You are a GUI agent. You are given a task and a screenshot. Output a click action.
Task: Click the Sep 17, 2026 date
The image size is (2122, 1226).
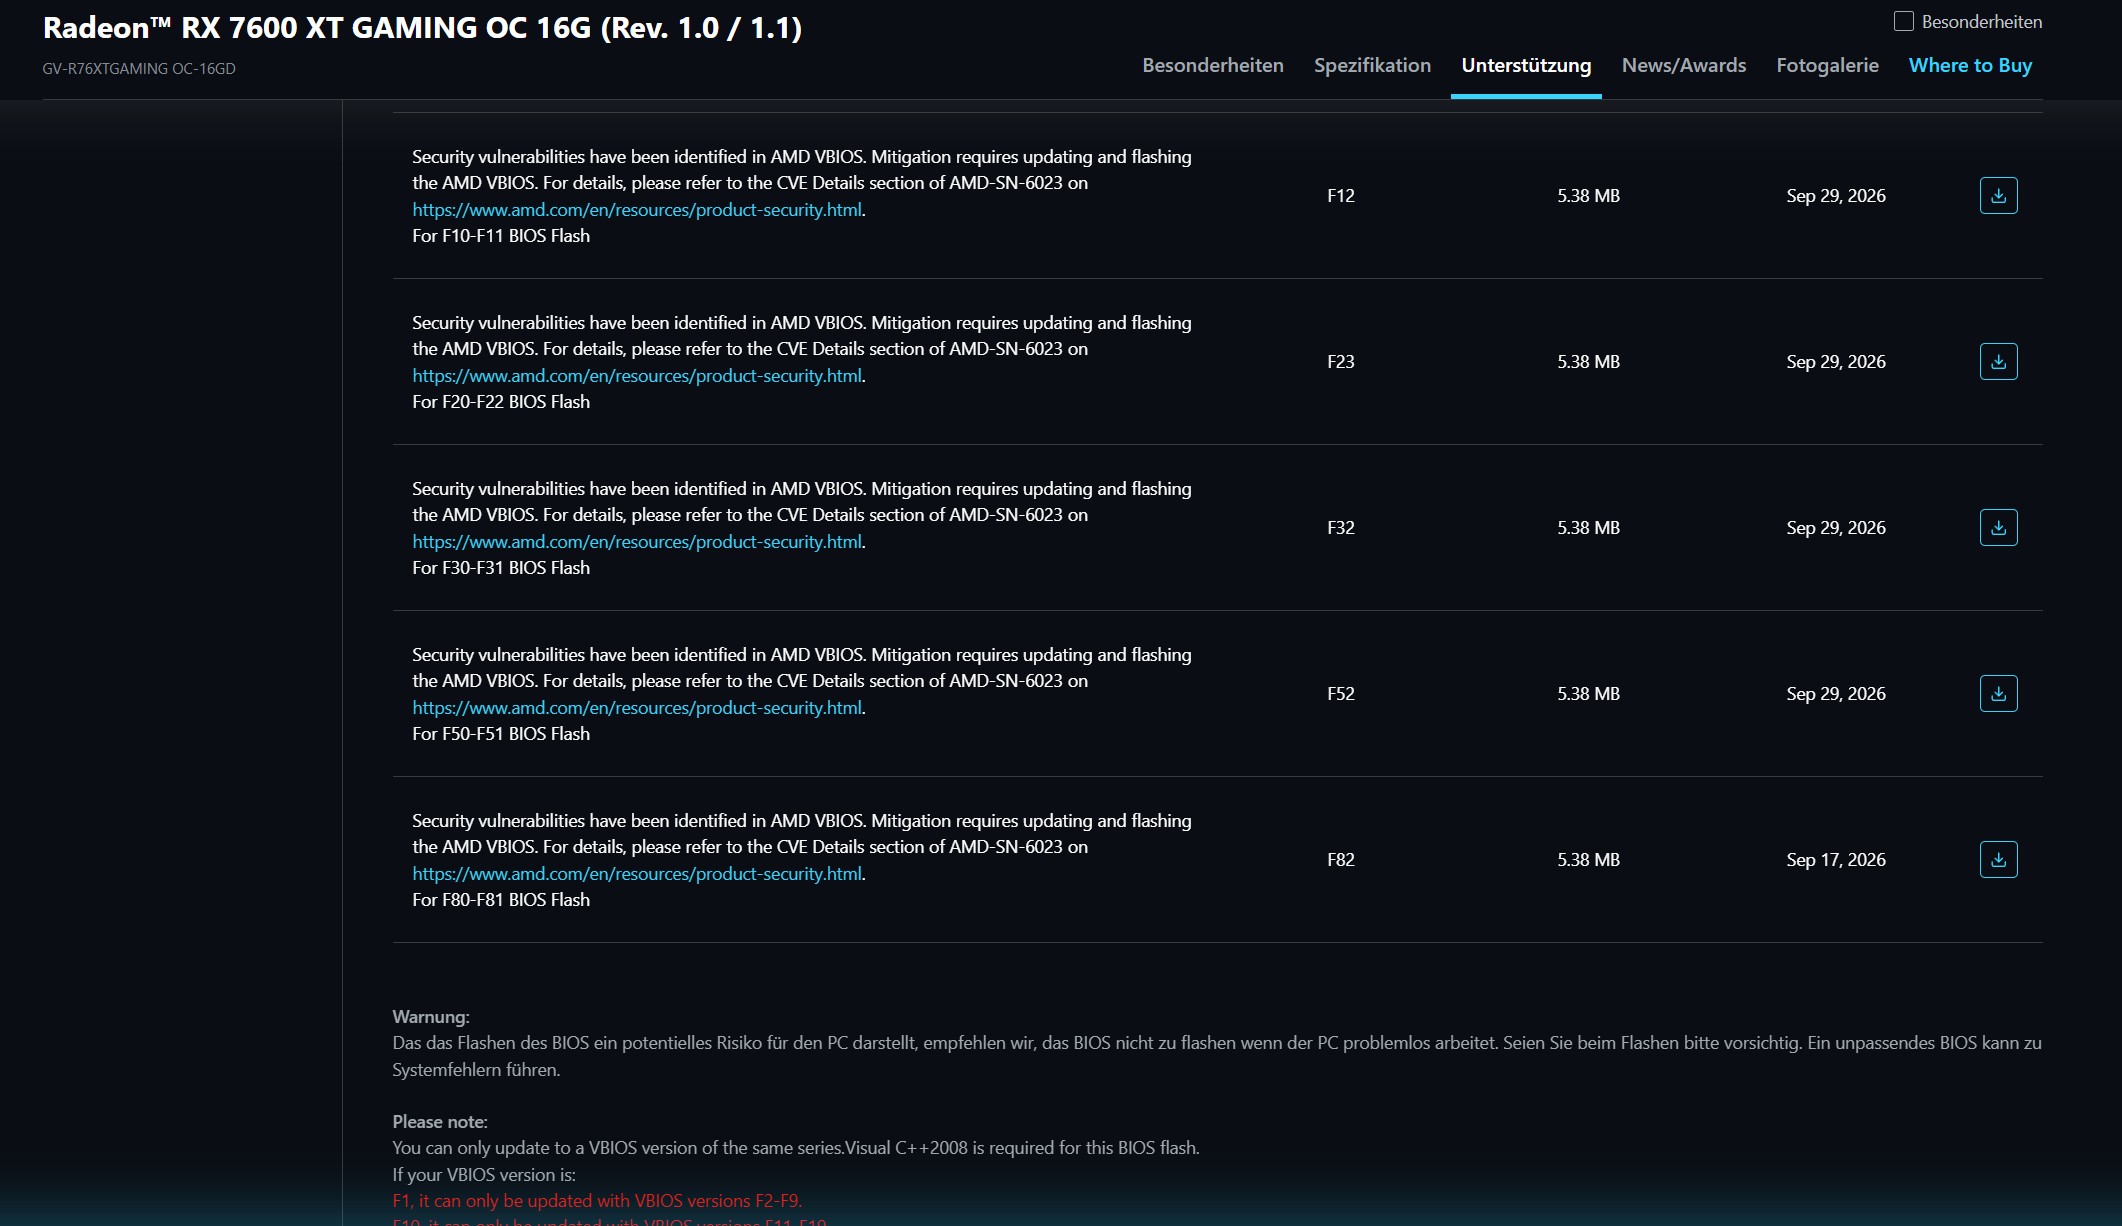[1836, 859]
